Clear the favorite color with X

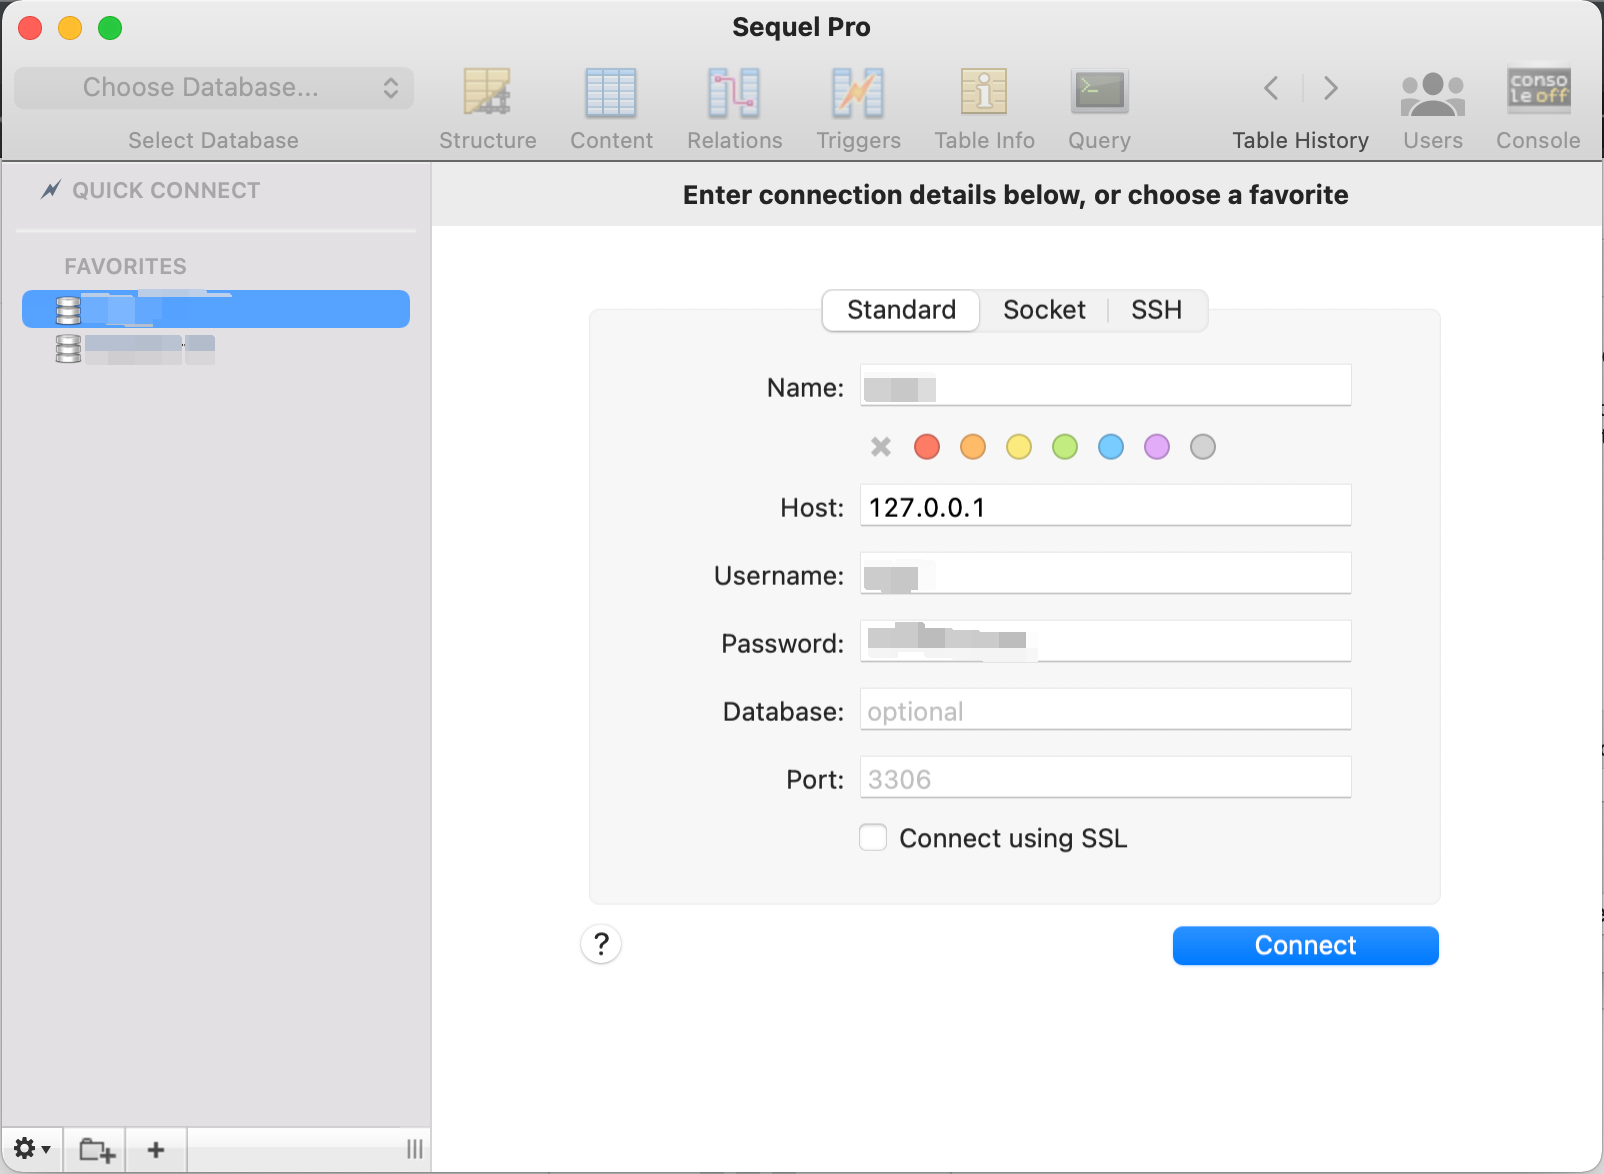point(881,447)
